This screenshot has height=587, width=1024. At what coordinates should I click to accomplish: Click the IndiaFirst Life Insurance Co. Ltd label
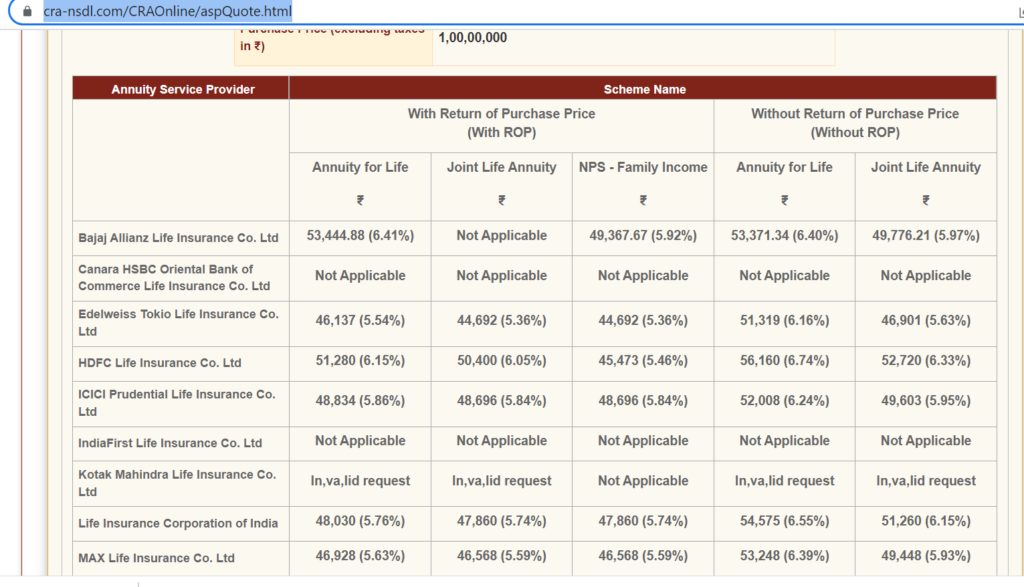tap(170, 442)
